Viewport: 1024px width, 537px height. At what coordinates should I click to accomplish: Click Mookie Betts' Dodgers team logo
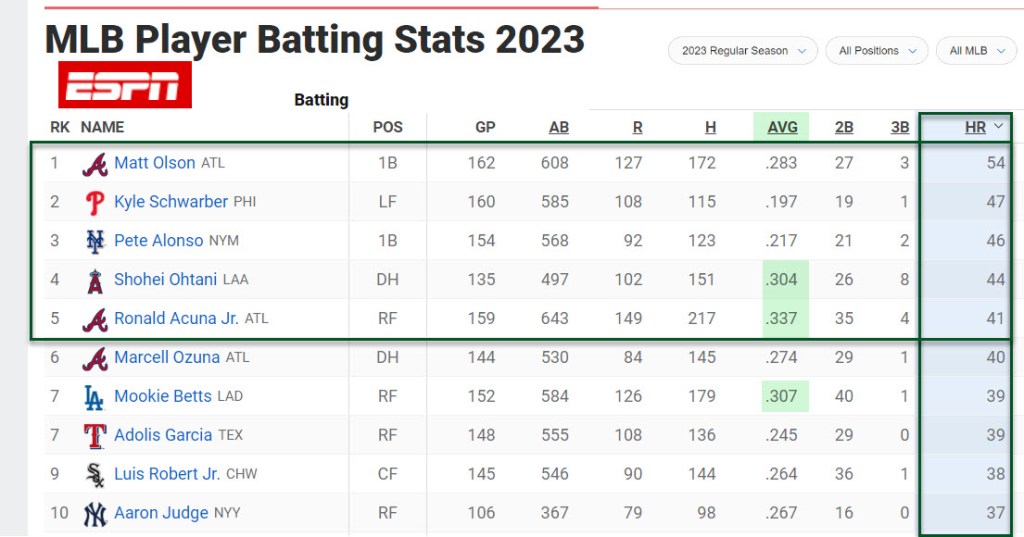pyautogui.click(x=94, y=397)
